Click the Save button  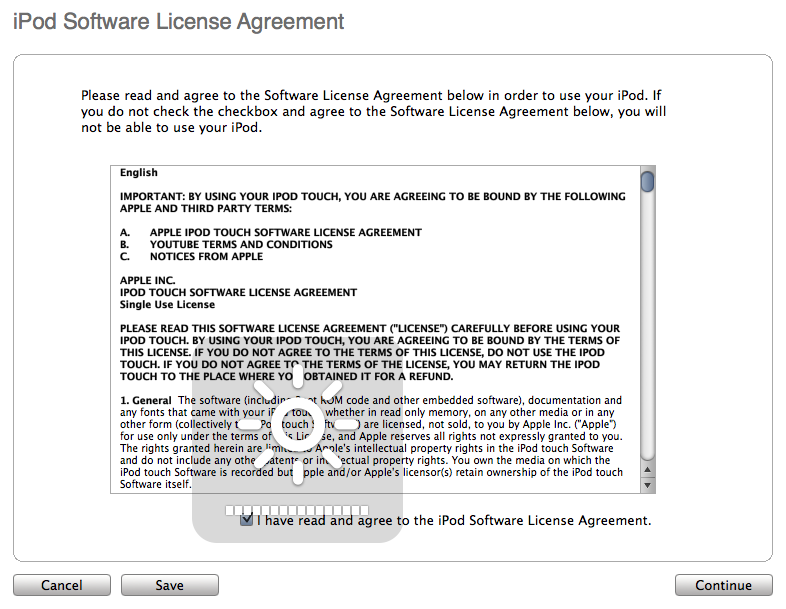coord(169,585)
